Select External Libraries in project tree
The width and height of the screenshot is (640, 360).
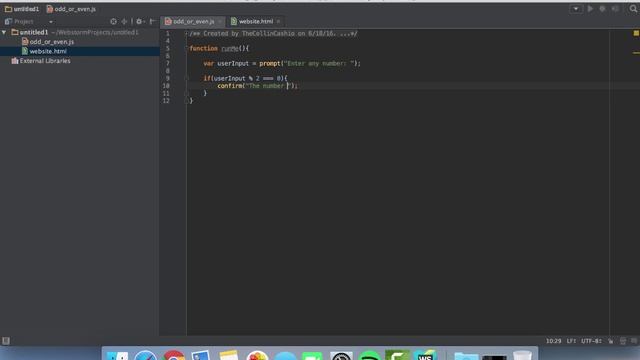[x=41, y=61]
